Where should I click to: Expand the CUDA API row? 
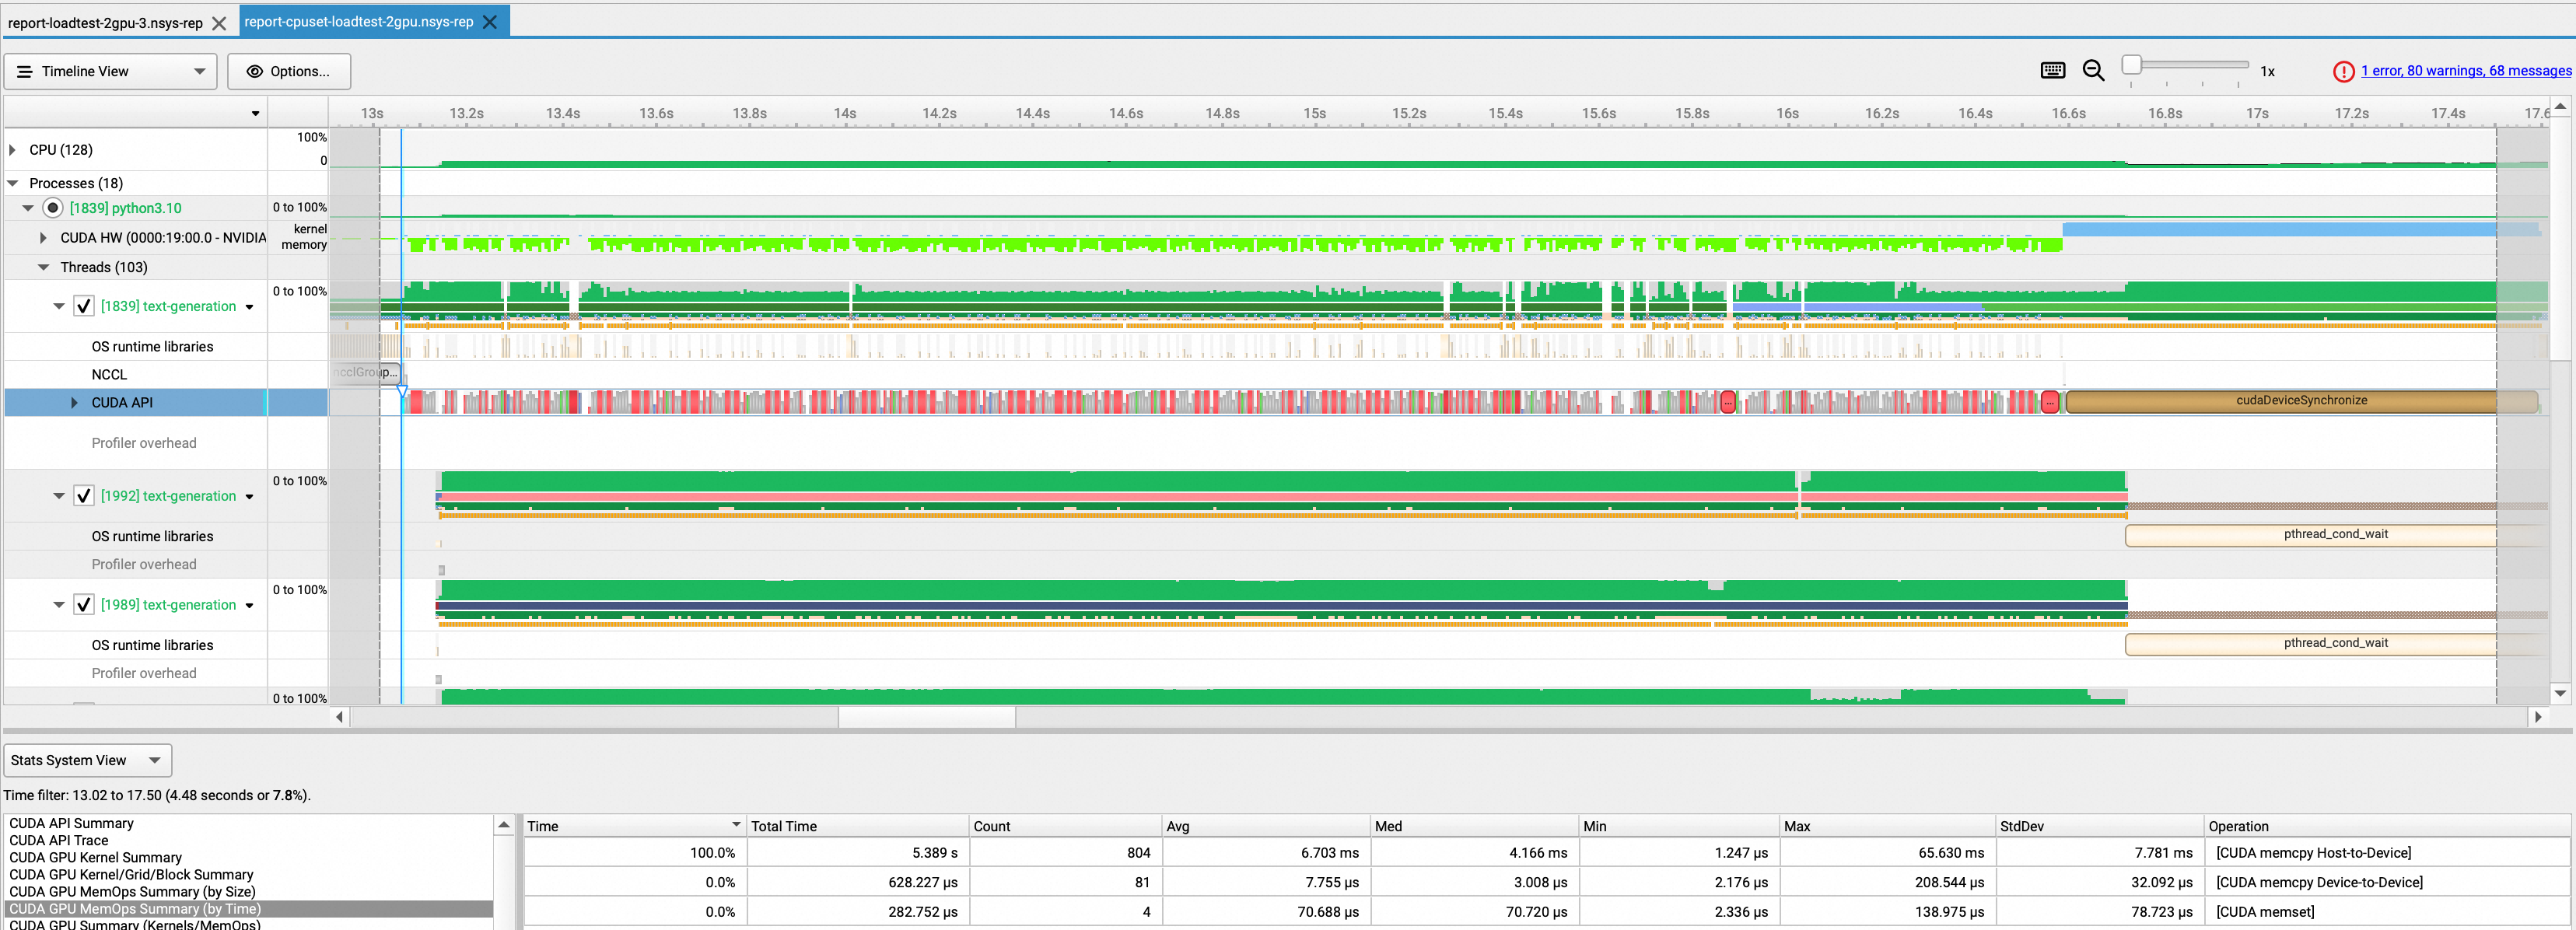74,402
